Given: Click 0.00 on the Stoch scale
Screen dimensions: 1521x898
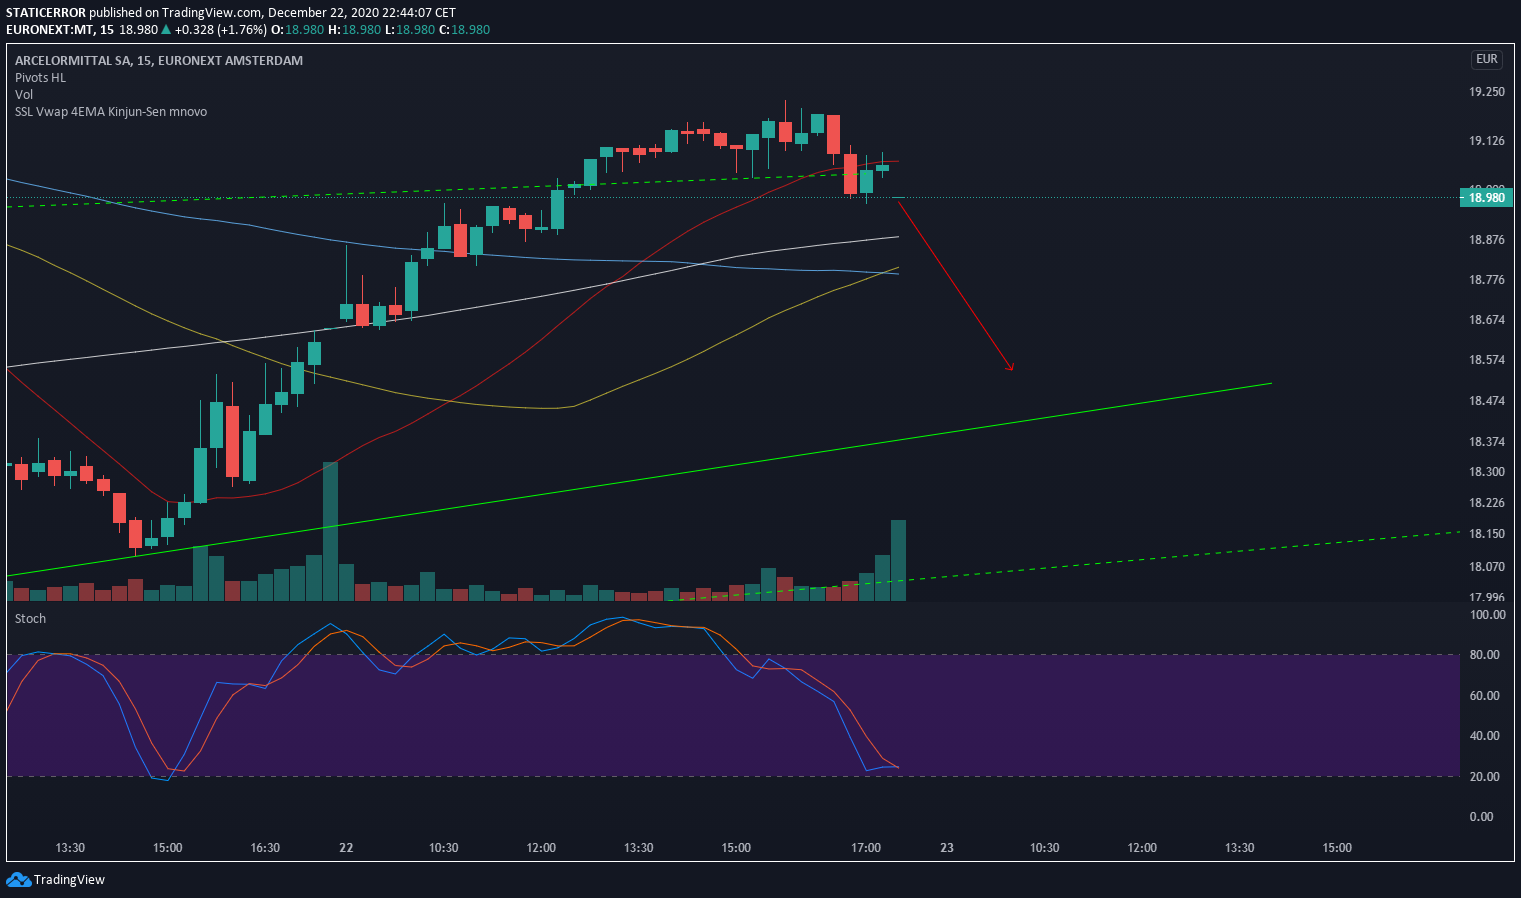Looking at the screenshot, I should pos(1482,817).
